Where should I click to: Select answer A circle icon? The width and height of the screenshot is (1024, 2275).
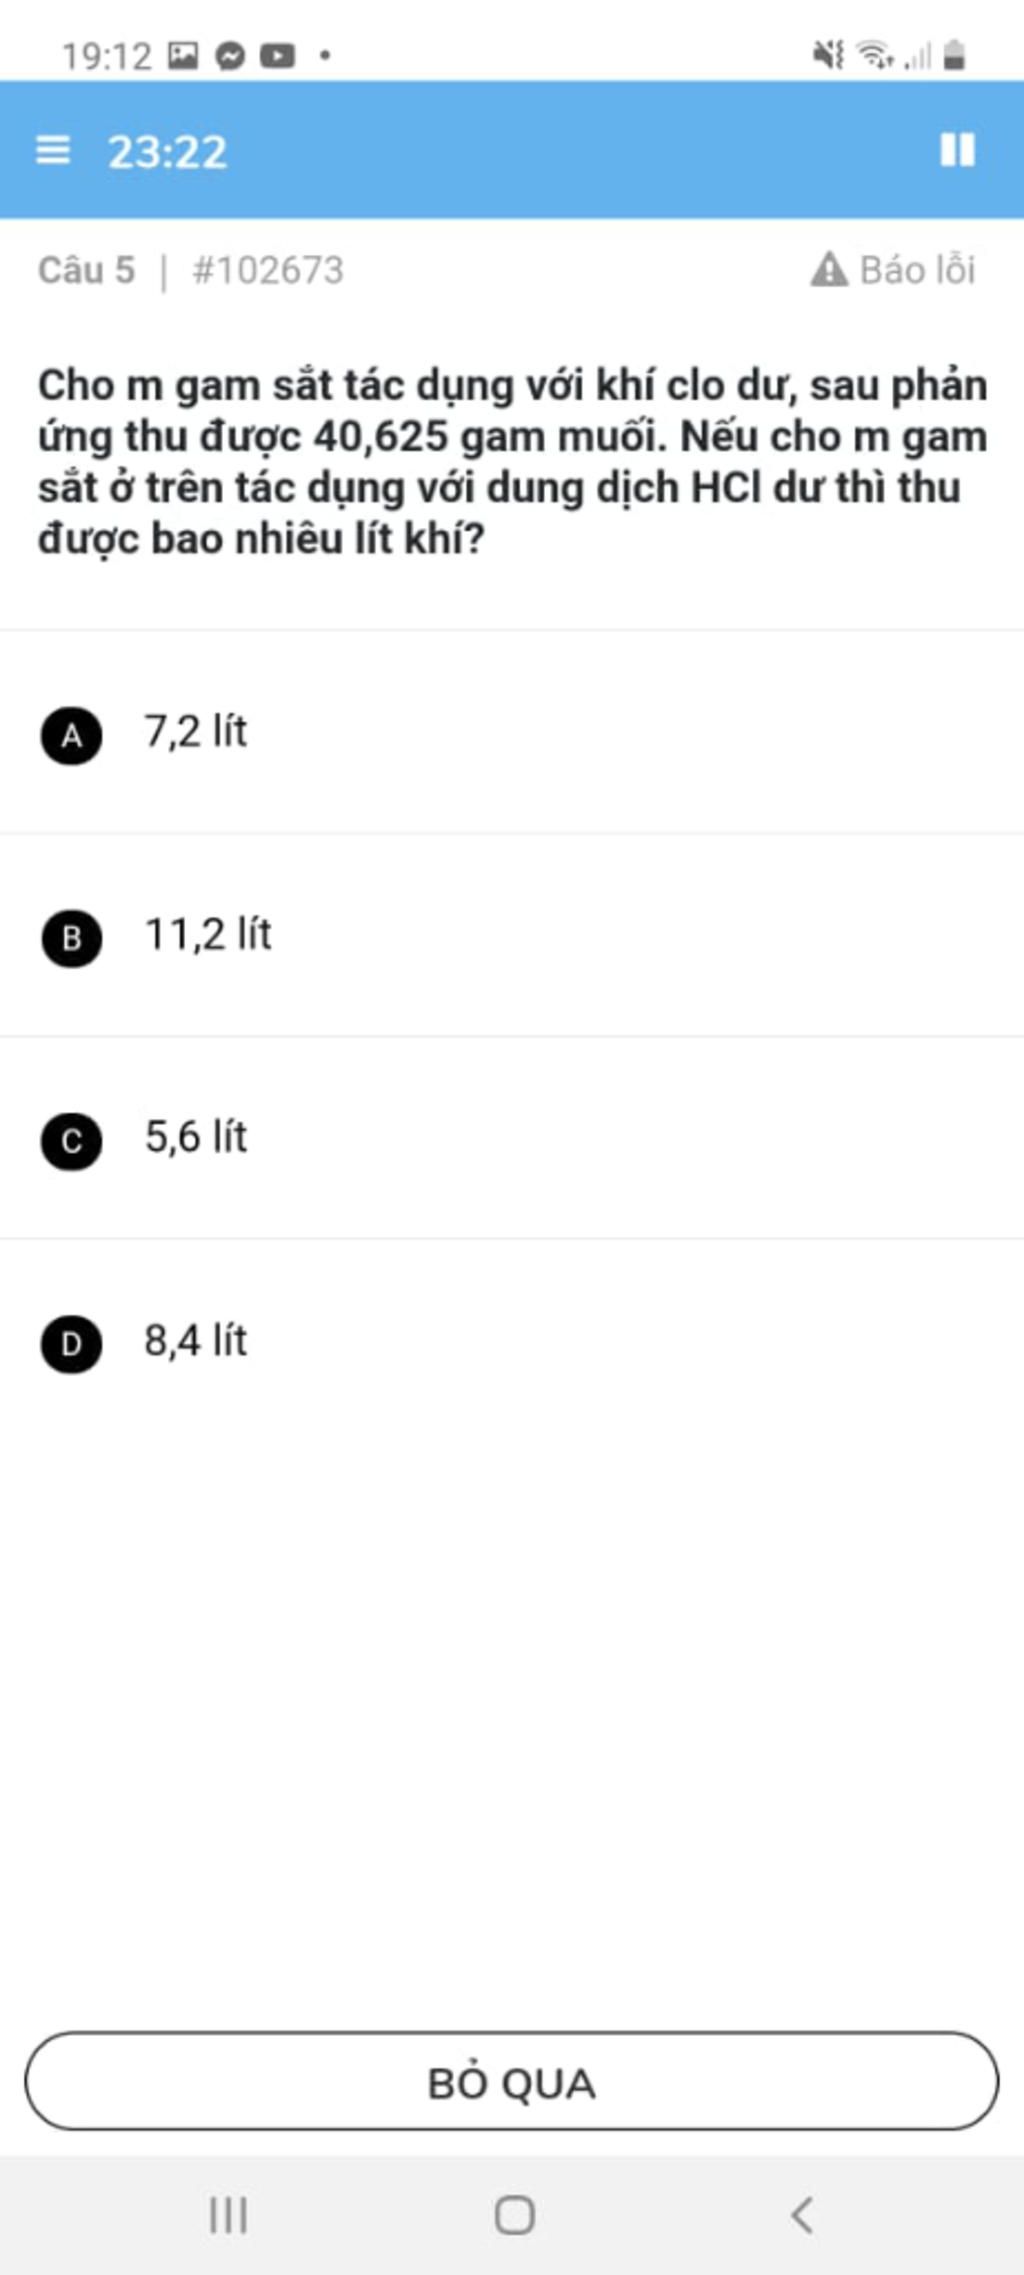click(71, 735)
